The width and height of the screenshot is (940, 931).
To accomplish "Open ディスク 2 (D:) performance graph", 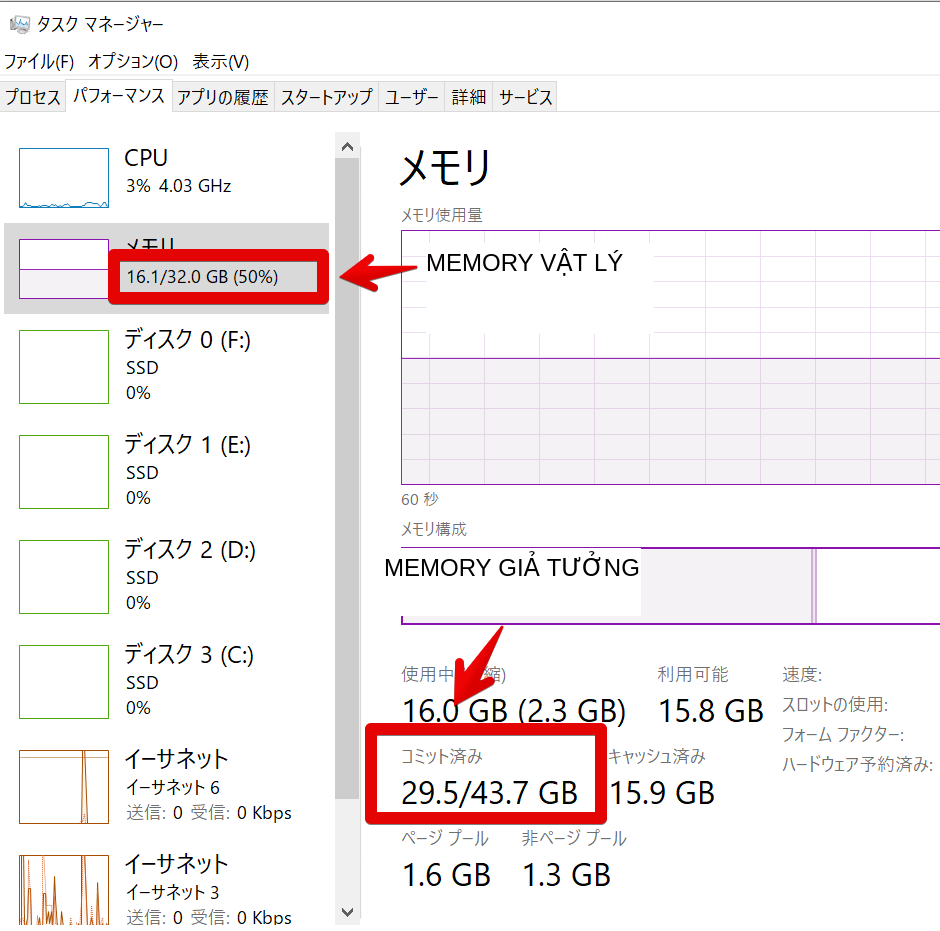I will 64,577.
